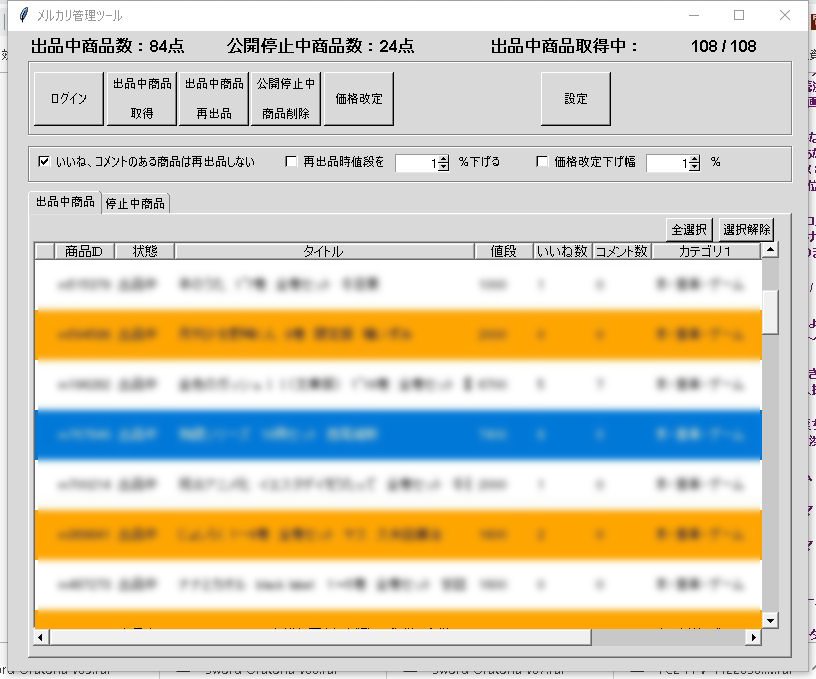
Task: Click the ログイン button
Action: click(69, 99)
